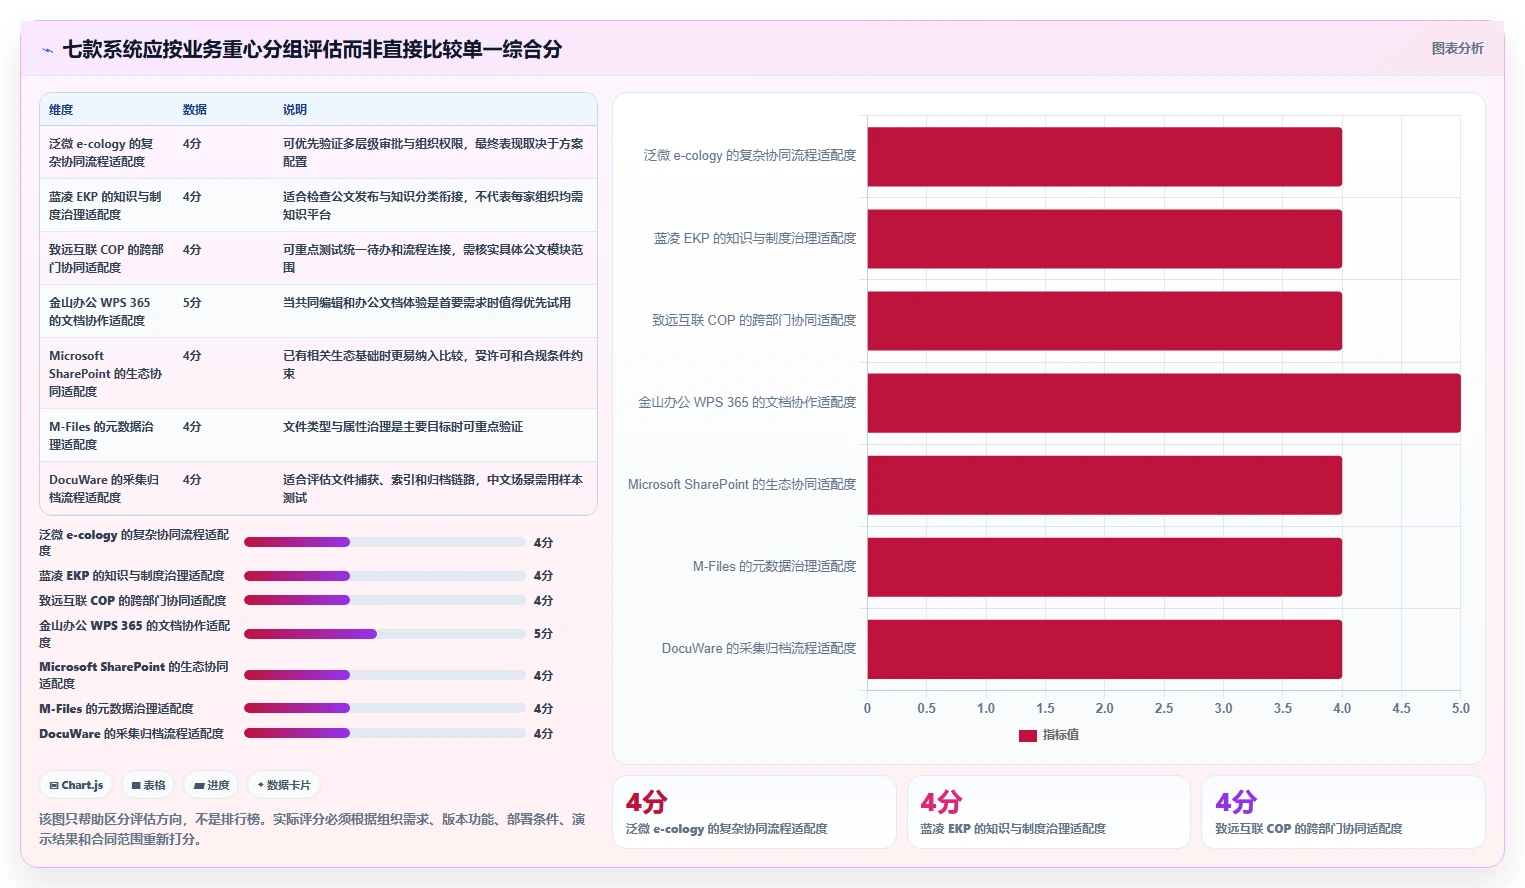Click the 泛微 e-cology progress bar
The width and height of the screenshot is (1525, 888).
pos(385,542)
